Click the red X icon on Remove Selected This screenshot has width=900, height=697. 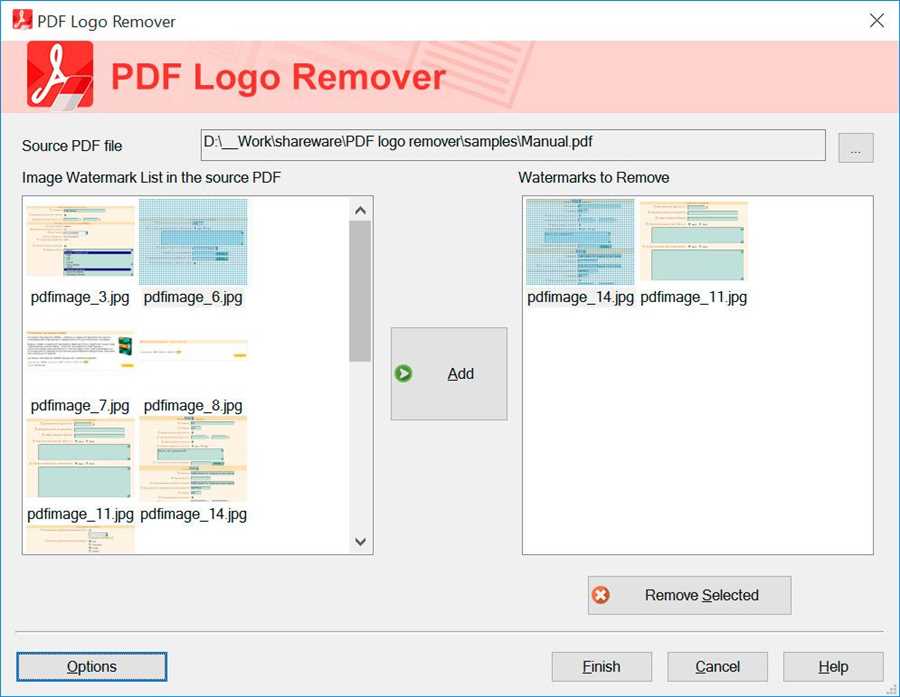click(600, 595)
